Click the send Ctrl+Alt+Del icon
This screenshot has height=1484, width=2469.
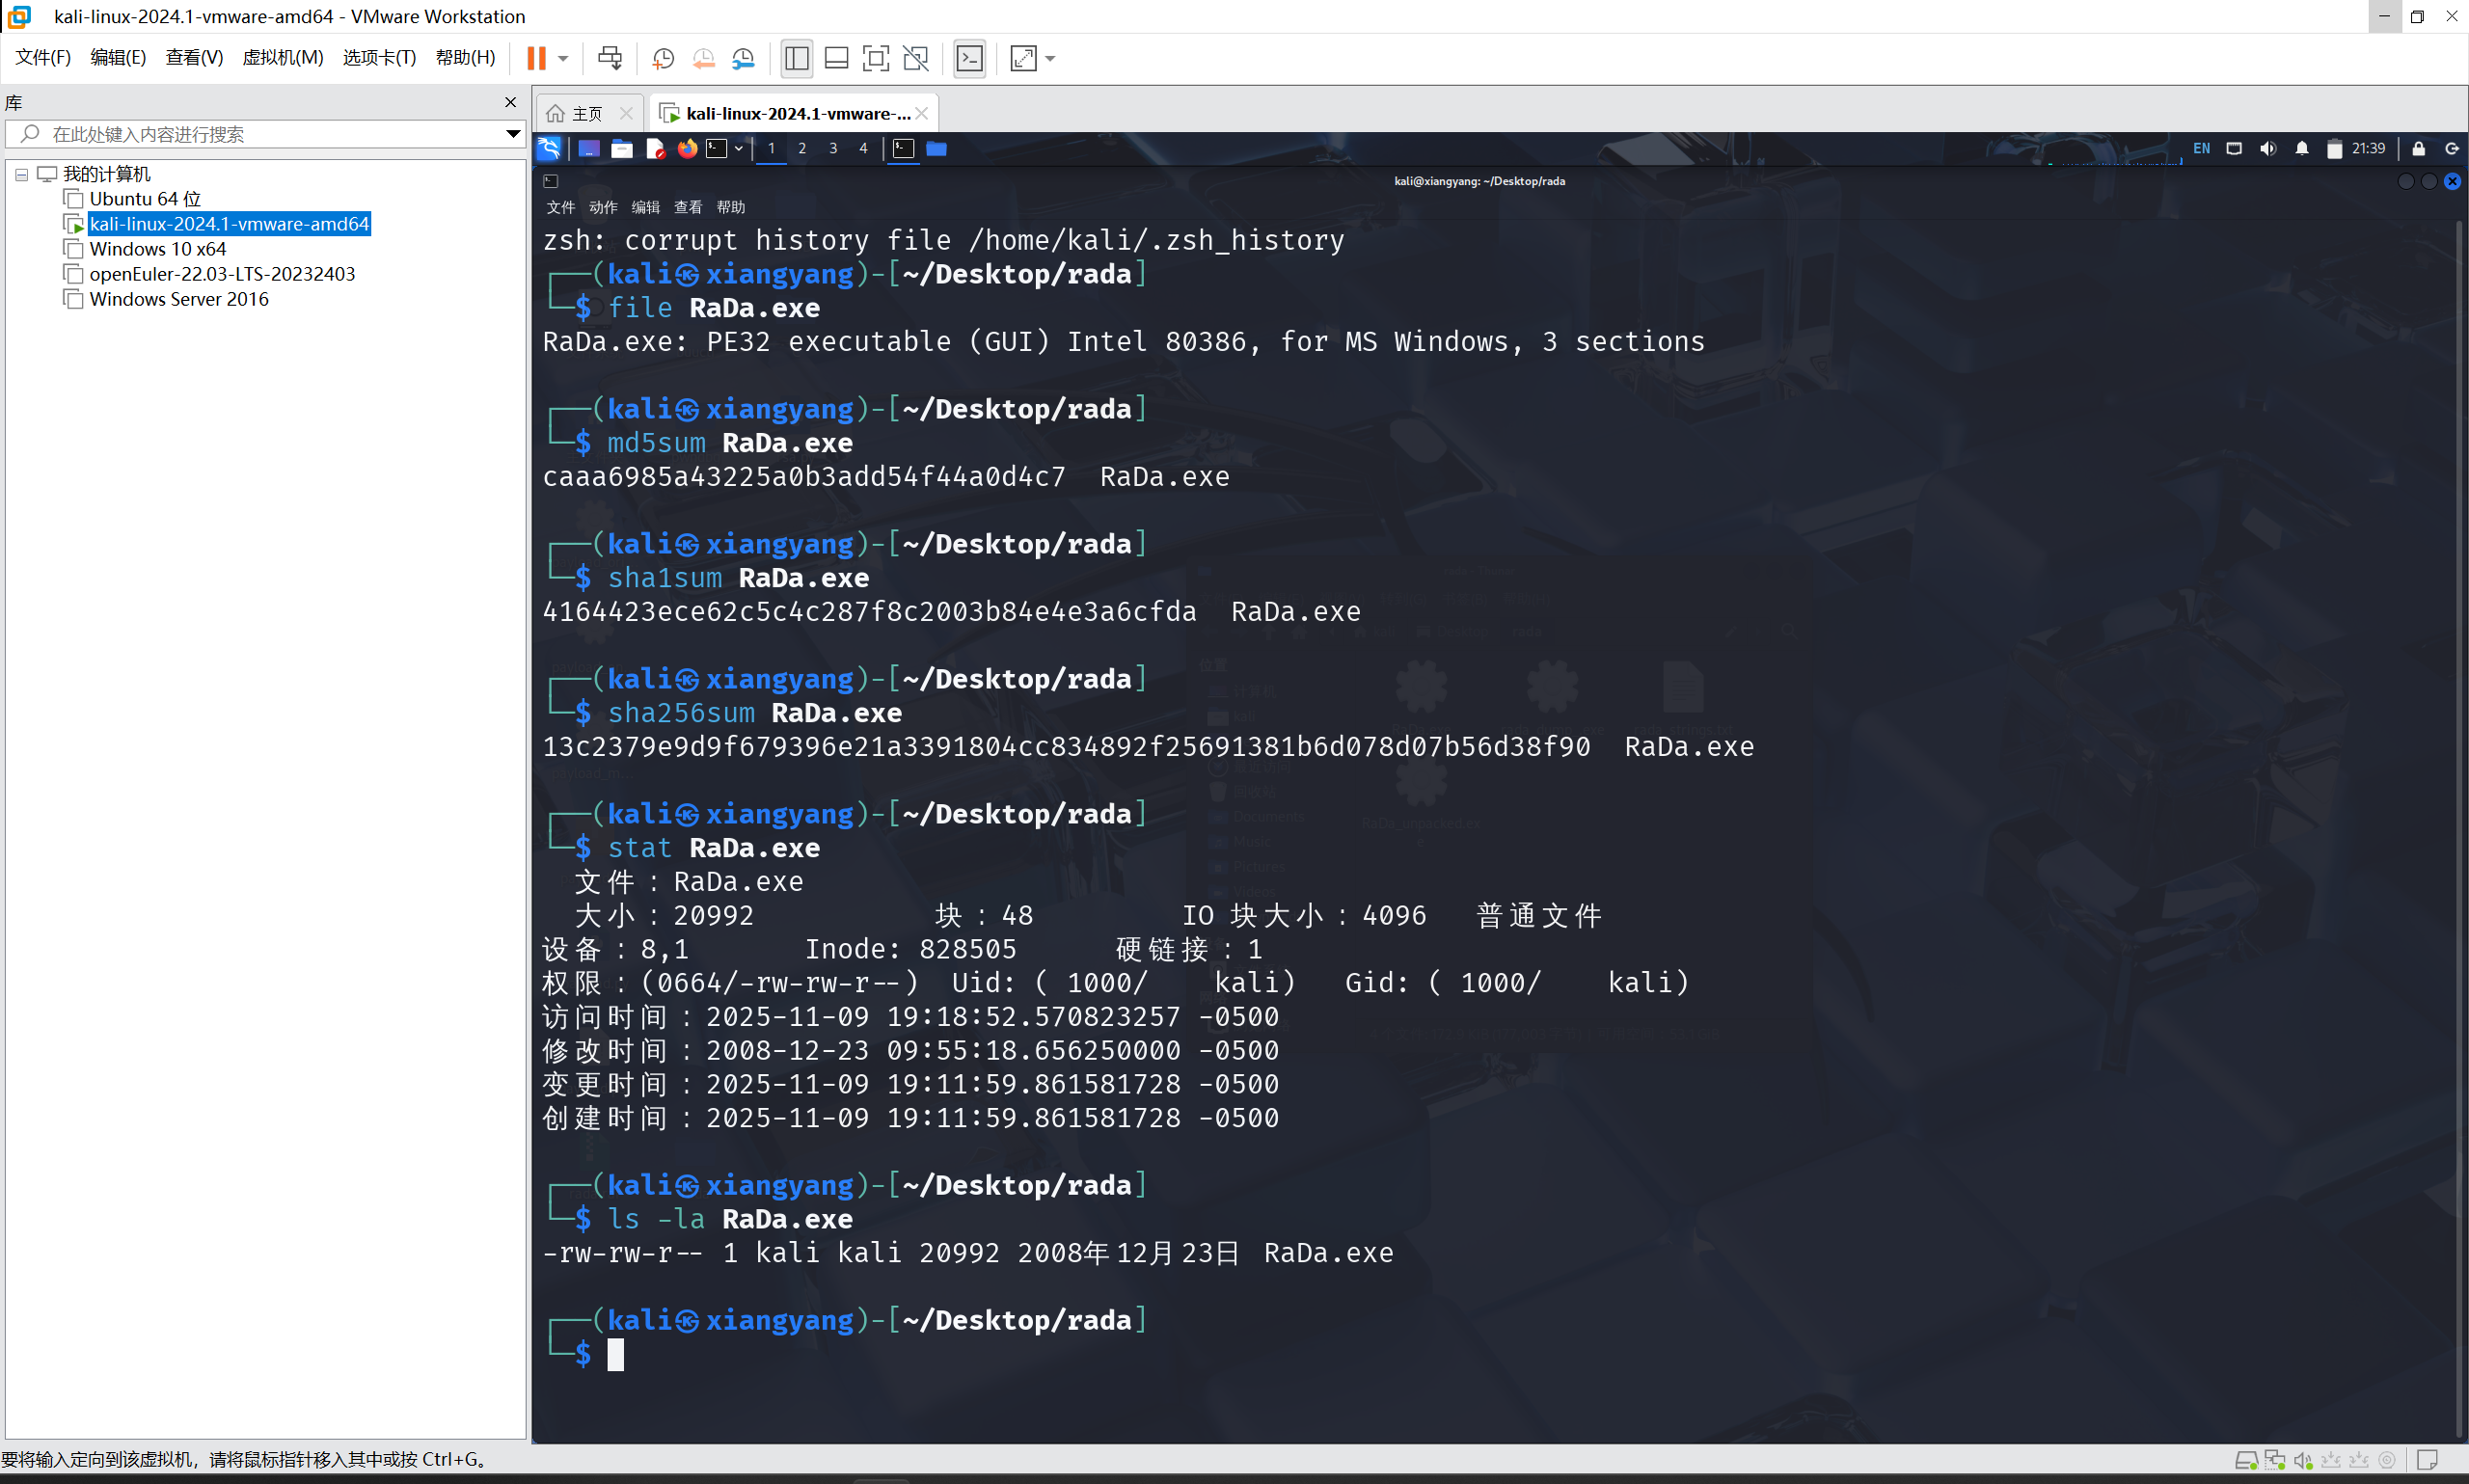coord(609,58)
